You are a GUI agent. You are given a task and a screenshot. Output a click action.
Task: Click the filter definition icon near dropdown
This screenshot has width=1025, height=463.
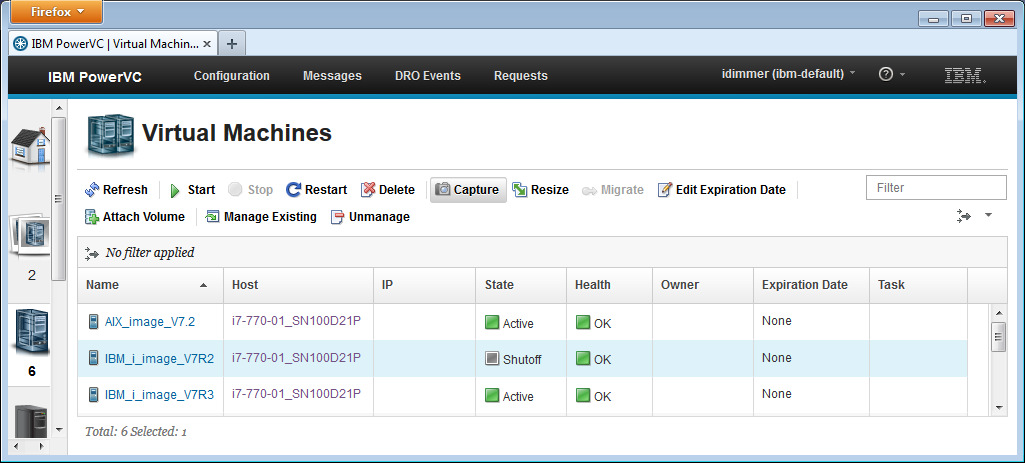[964, 216]
